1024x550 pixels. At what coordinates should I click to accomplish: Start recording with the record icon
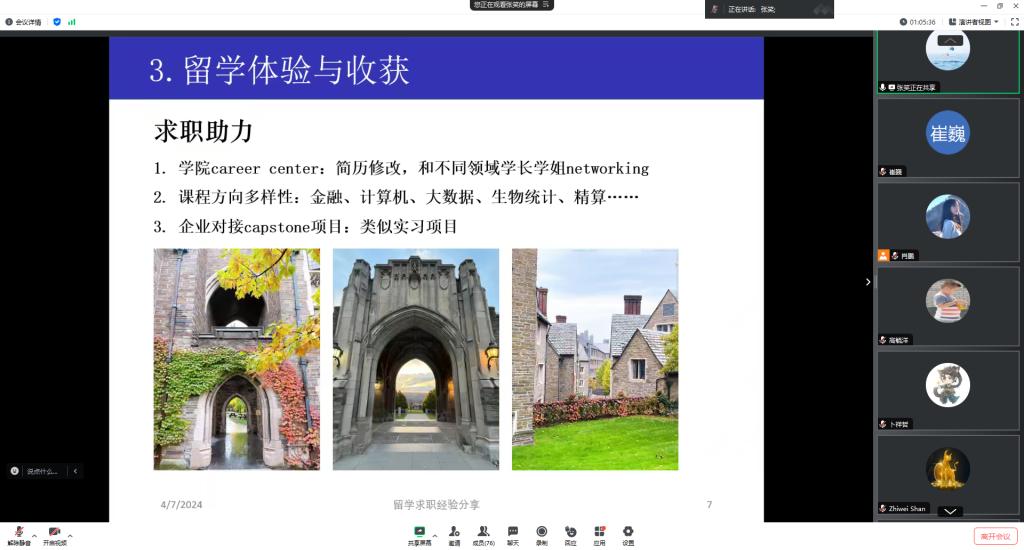pyautogui.click(x=541, y=532)
